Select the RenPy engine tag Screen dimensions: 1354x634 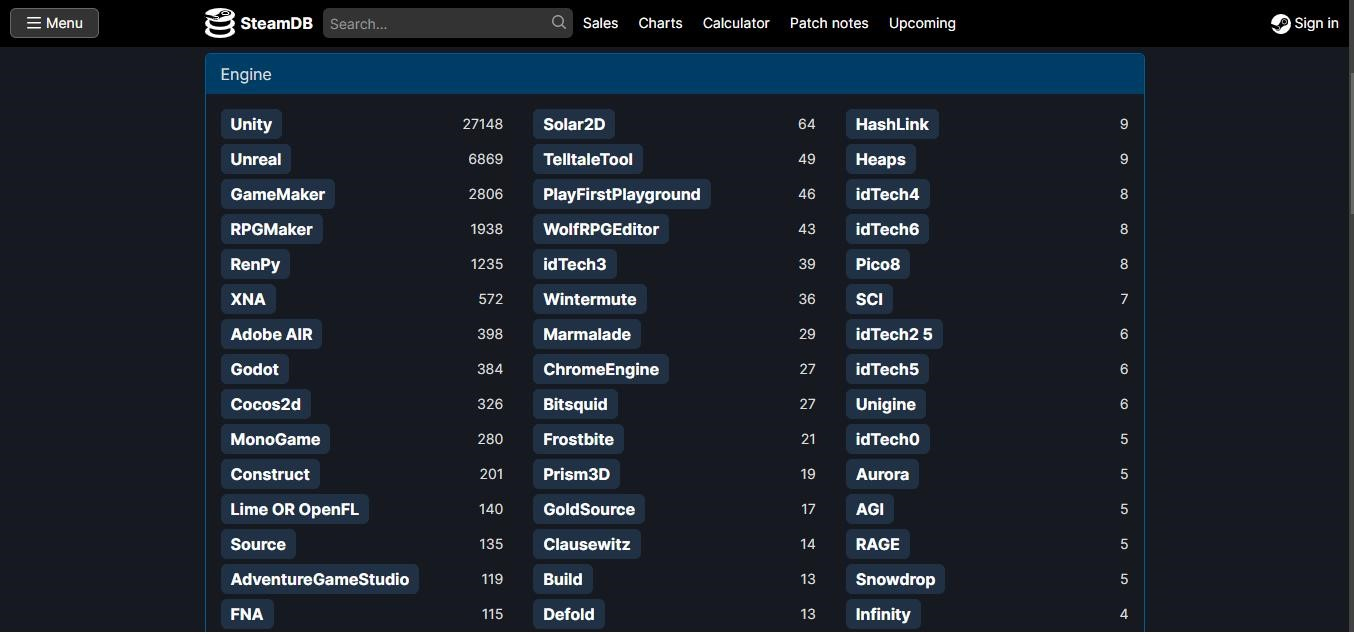point(255,264)
